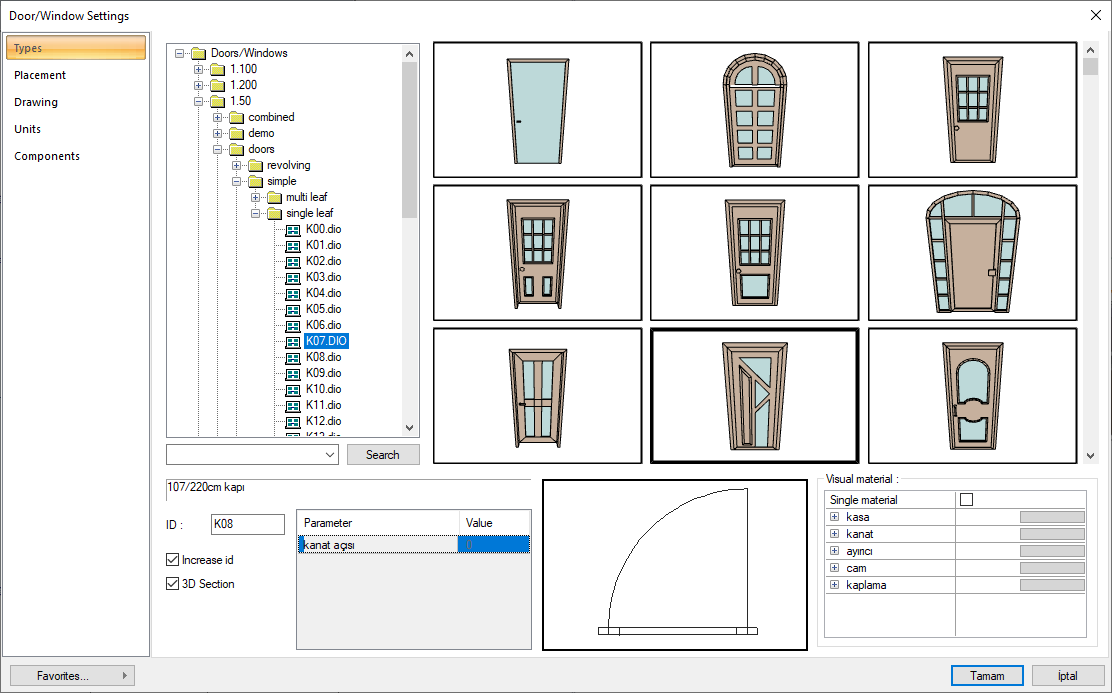This screenshot has width=1112, height=693.
Task: Toggle the Increase id checkbox
Action: pos(172,560)
